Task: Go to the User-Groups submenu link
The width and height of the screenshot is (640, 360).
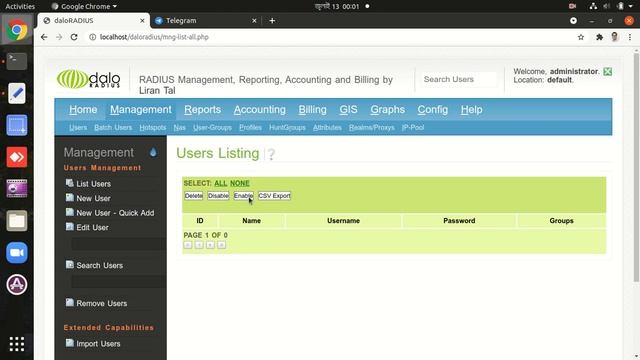Action: click(212, 127)
